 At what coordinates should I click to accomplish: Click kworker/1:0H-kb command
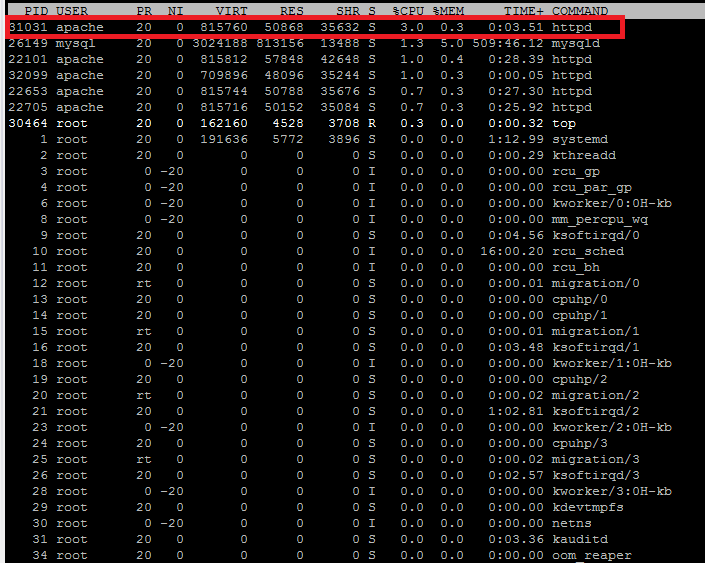tap(612, 363)
